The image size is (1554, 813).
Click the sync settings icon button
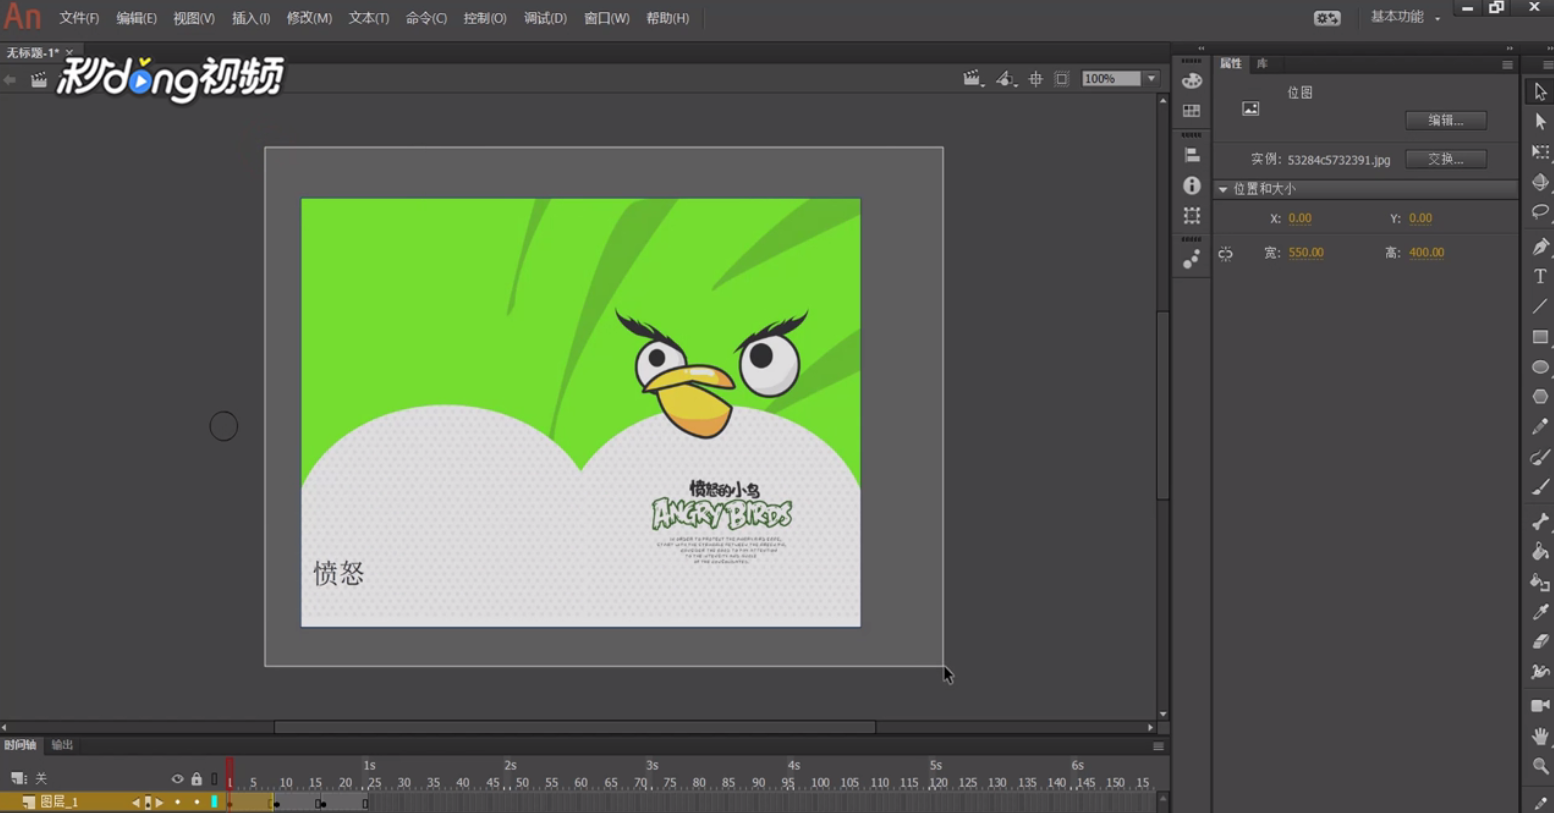click(1327, 18)
